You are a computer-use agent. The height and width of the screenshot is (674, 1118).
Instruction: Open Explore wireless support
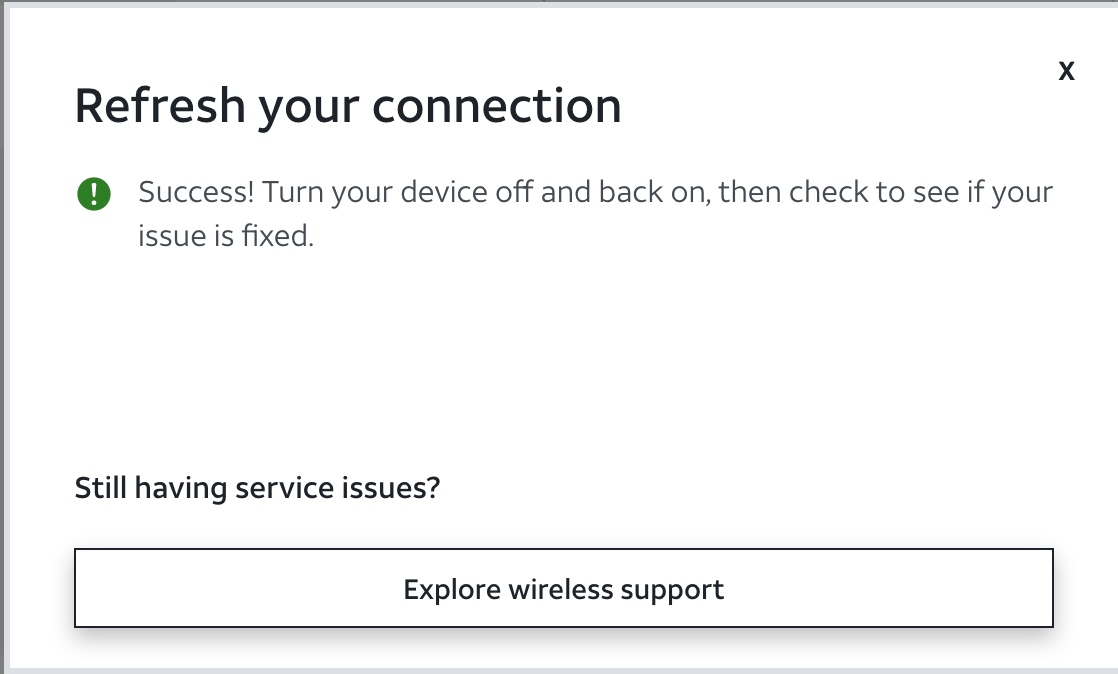click(x=563, y=588)
